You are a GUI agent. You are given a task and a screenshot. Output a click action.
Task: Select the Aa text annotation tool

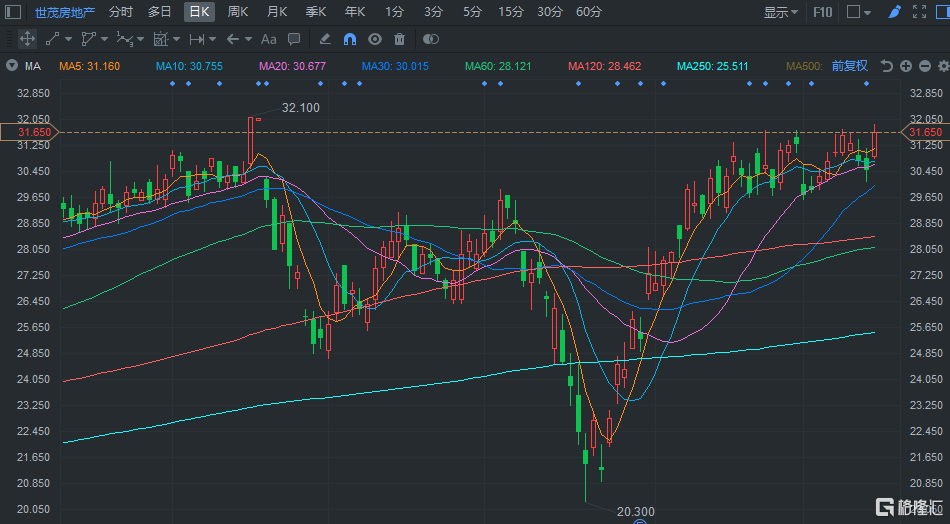tap(268, 39)
